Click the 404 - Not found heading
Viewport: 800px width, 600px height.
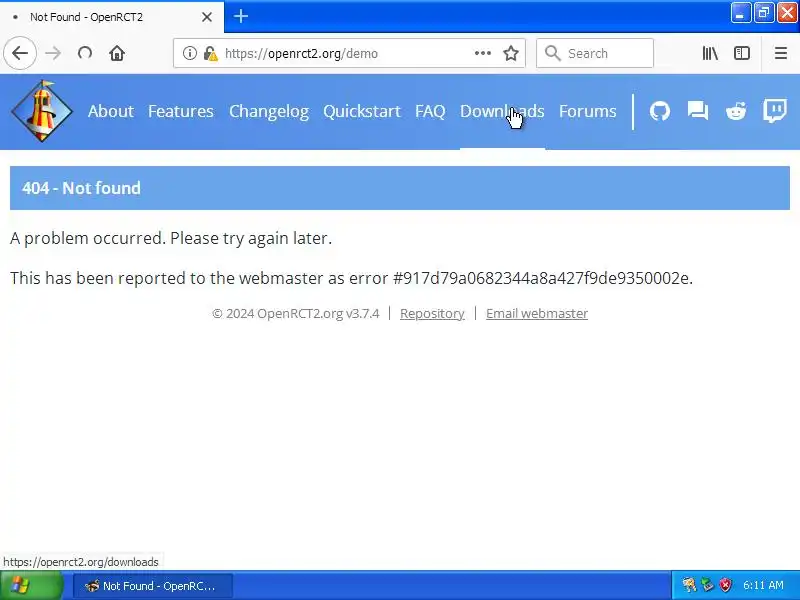pyautogui.click(x=81, y=188)
